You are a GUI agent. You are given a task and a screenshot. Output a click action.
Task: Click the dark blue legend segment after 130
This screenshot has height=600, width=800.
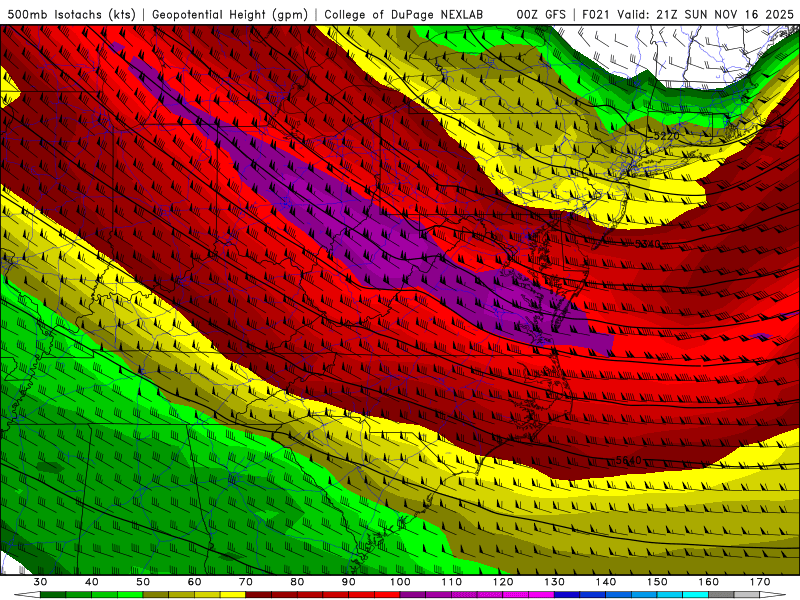point(567,595)
